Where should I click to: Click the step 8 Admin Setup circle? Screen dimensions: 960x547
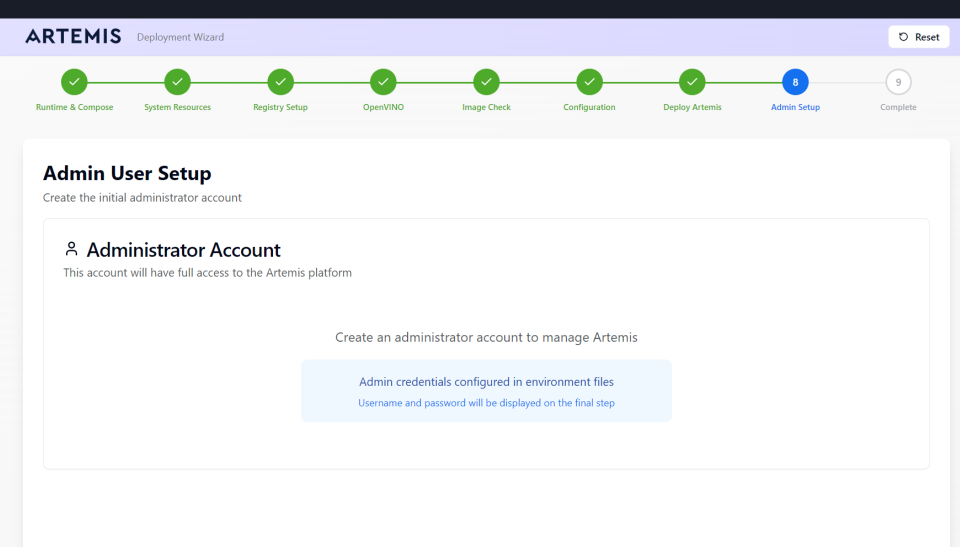point(795,82)
